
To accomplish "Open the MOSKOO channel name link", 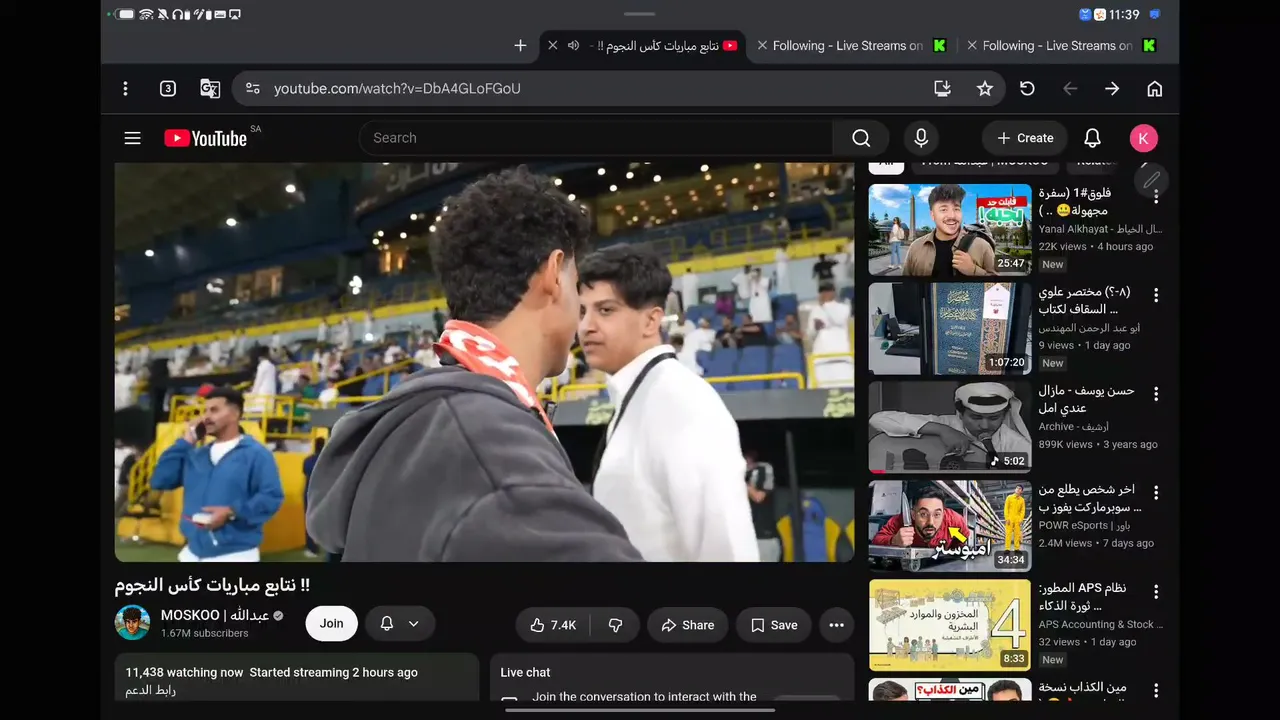I will pyautogui.click(x=215, y=615).
